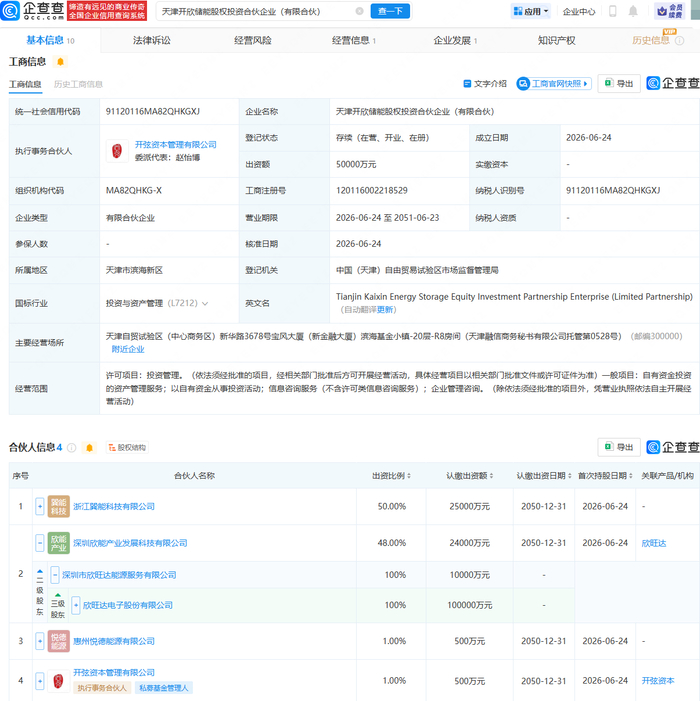700x701 pixels.
Task: Switch to 经营信息 tab
Action: tap(354, 41)
